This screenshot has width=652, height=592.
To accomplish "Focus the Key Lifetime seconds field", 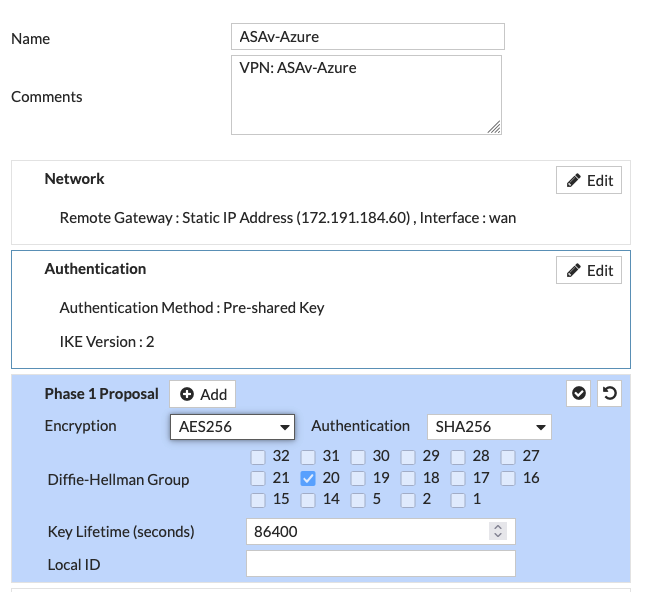I will click(x=366, y=532).
